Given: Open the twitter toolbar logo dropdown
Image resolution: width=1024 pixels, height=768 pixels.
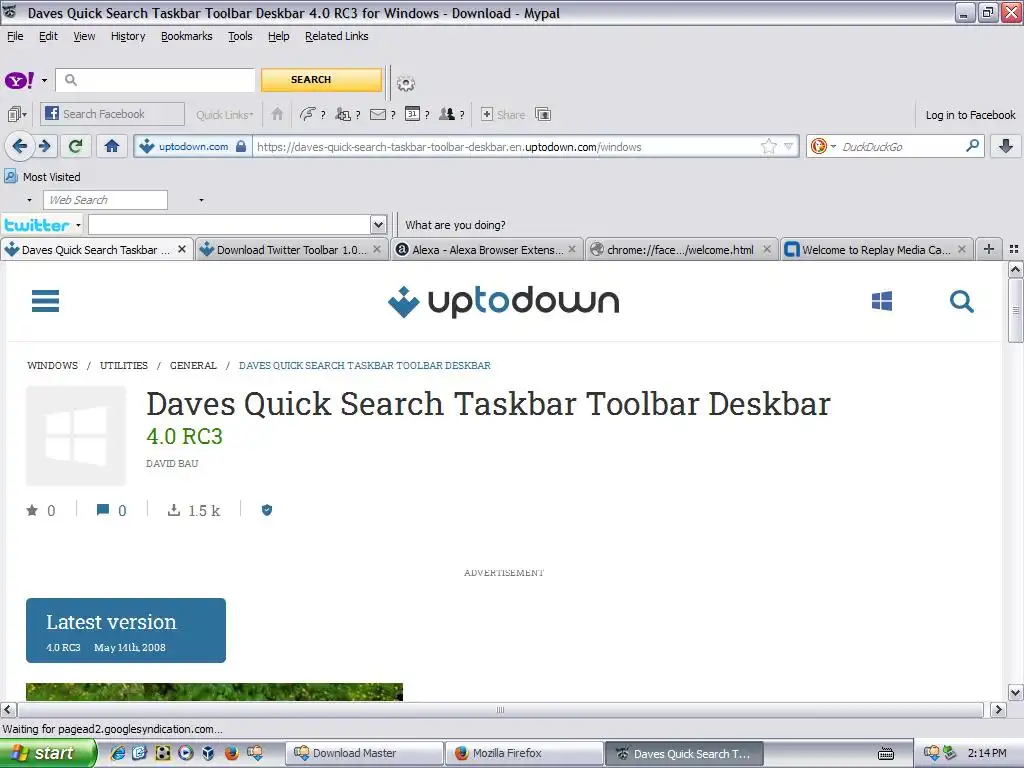Looking at the screenshot, I should tap(42, 225).
